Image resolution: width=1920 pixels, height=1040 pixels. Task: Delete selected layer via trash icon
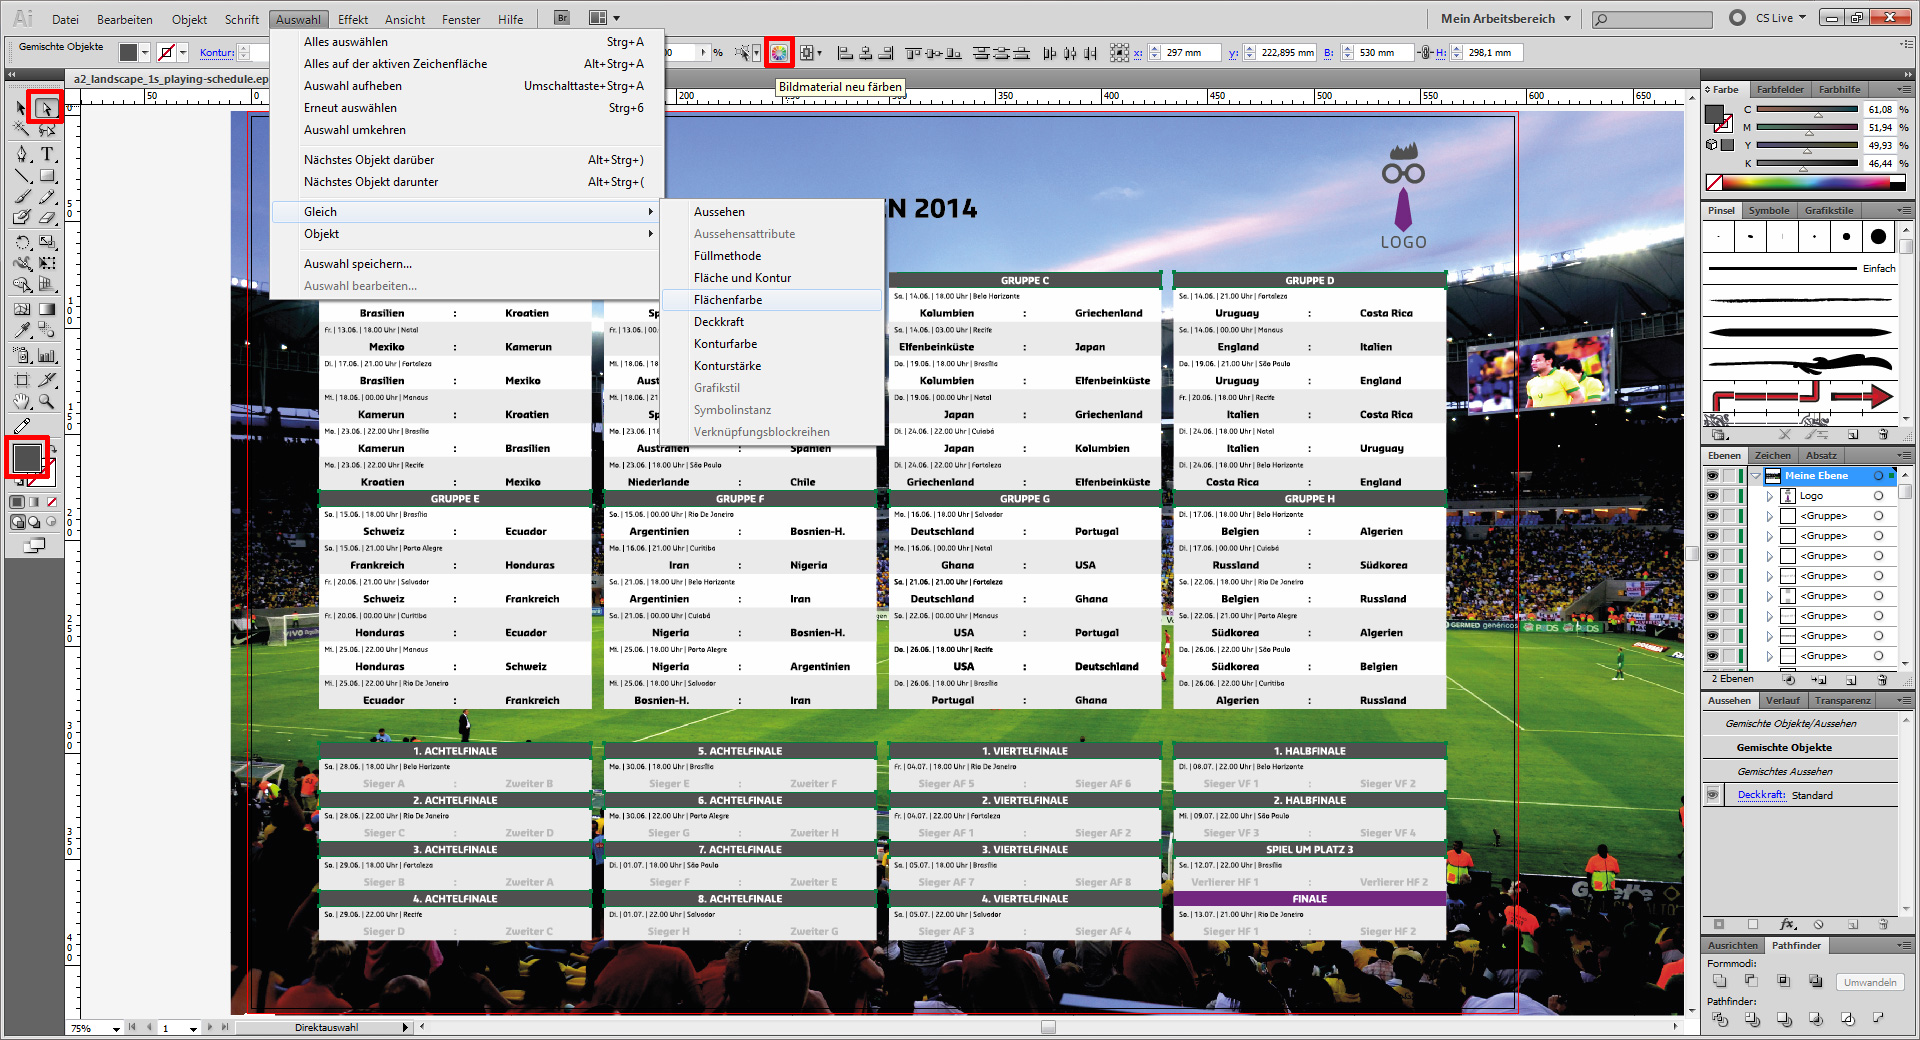click(x=1884, y=680)
